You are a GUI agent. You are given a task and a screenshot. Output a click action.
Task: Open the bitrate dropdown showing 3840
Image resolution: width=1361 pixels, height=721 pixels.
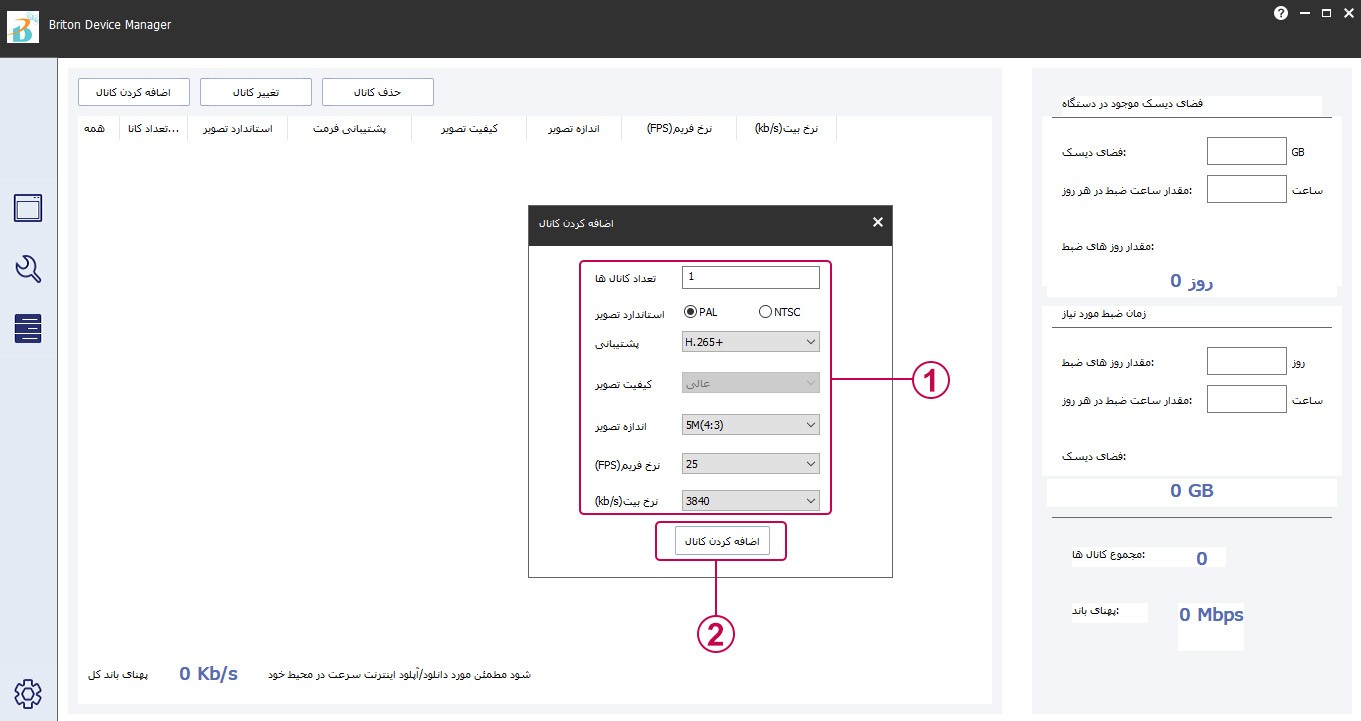click(x=750, y=500)
